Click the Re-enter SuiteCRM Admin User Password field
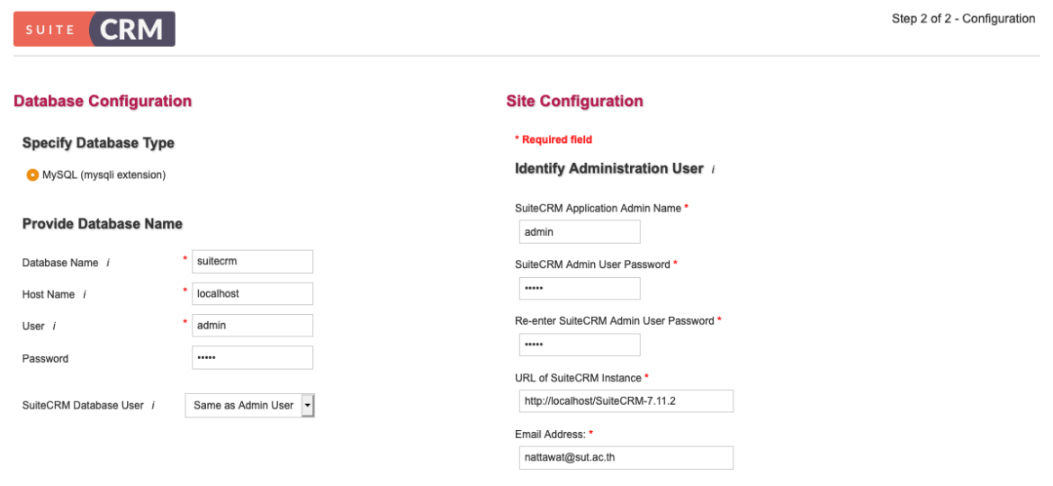 tap(580, 345)
